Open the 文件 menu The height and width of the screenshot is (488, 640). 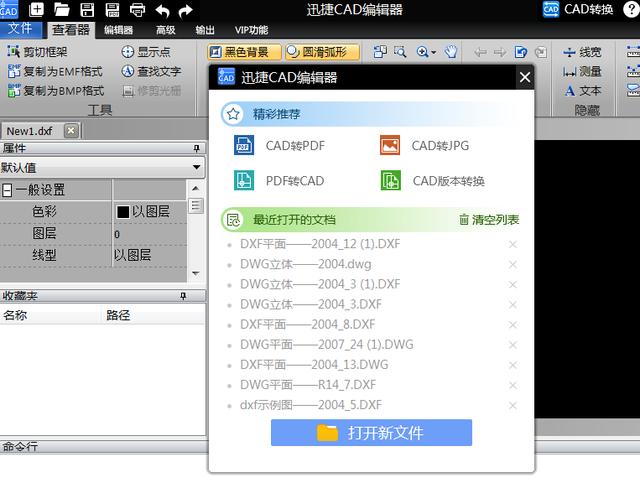coord(20,29)
